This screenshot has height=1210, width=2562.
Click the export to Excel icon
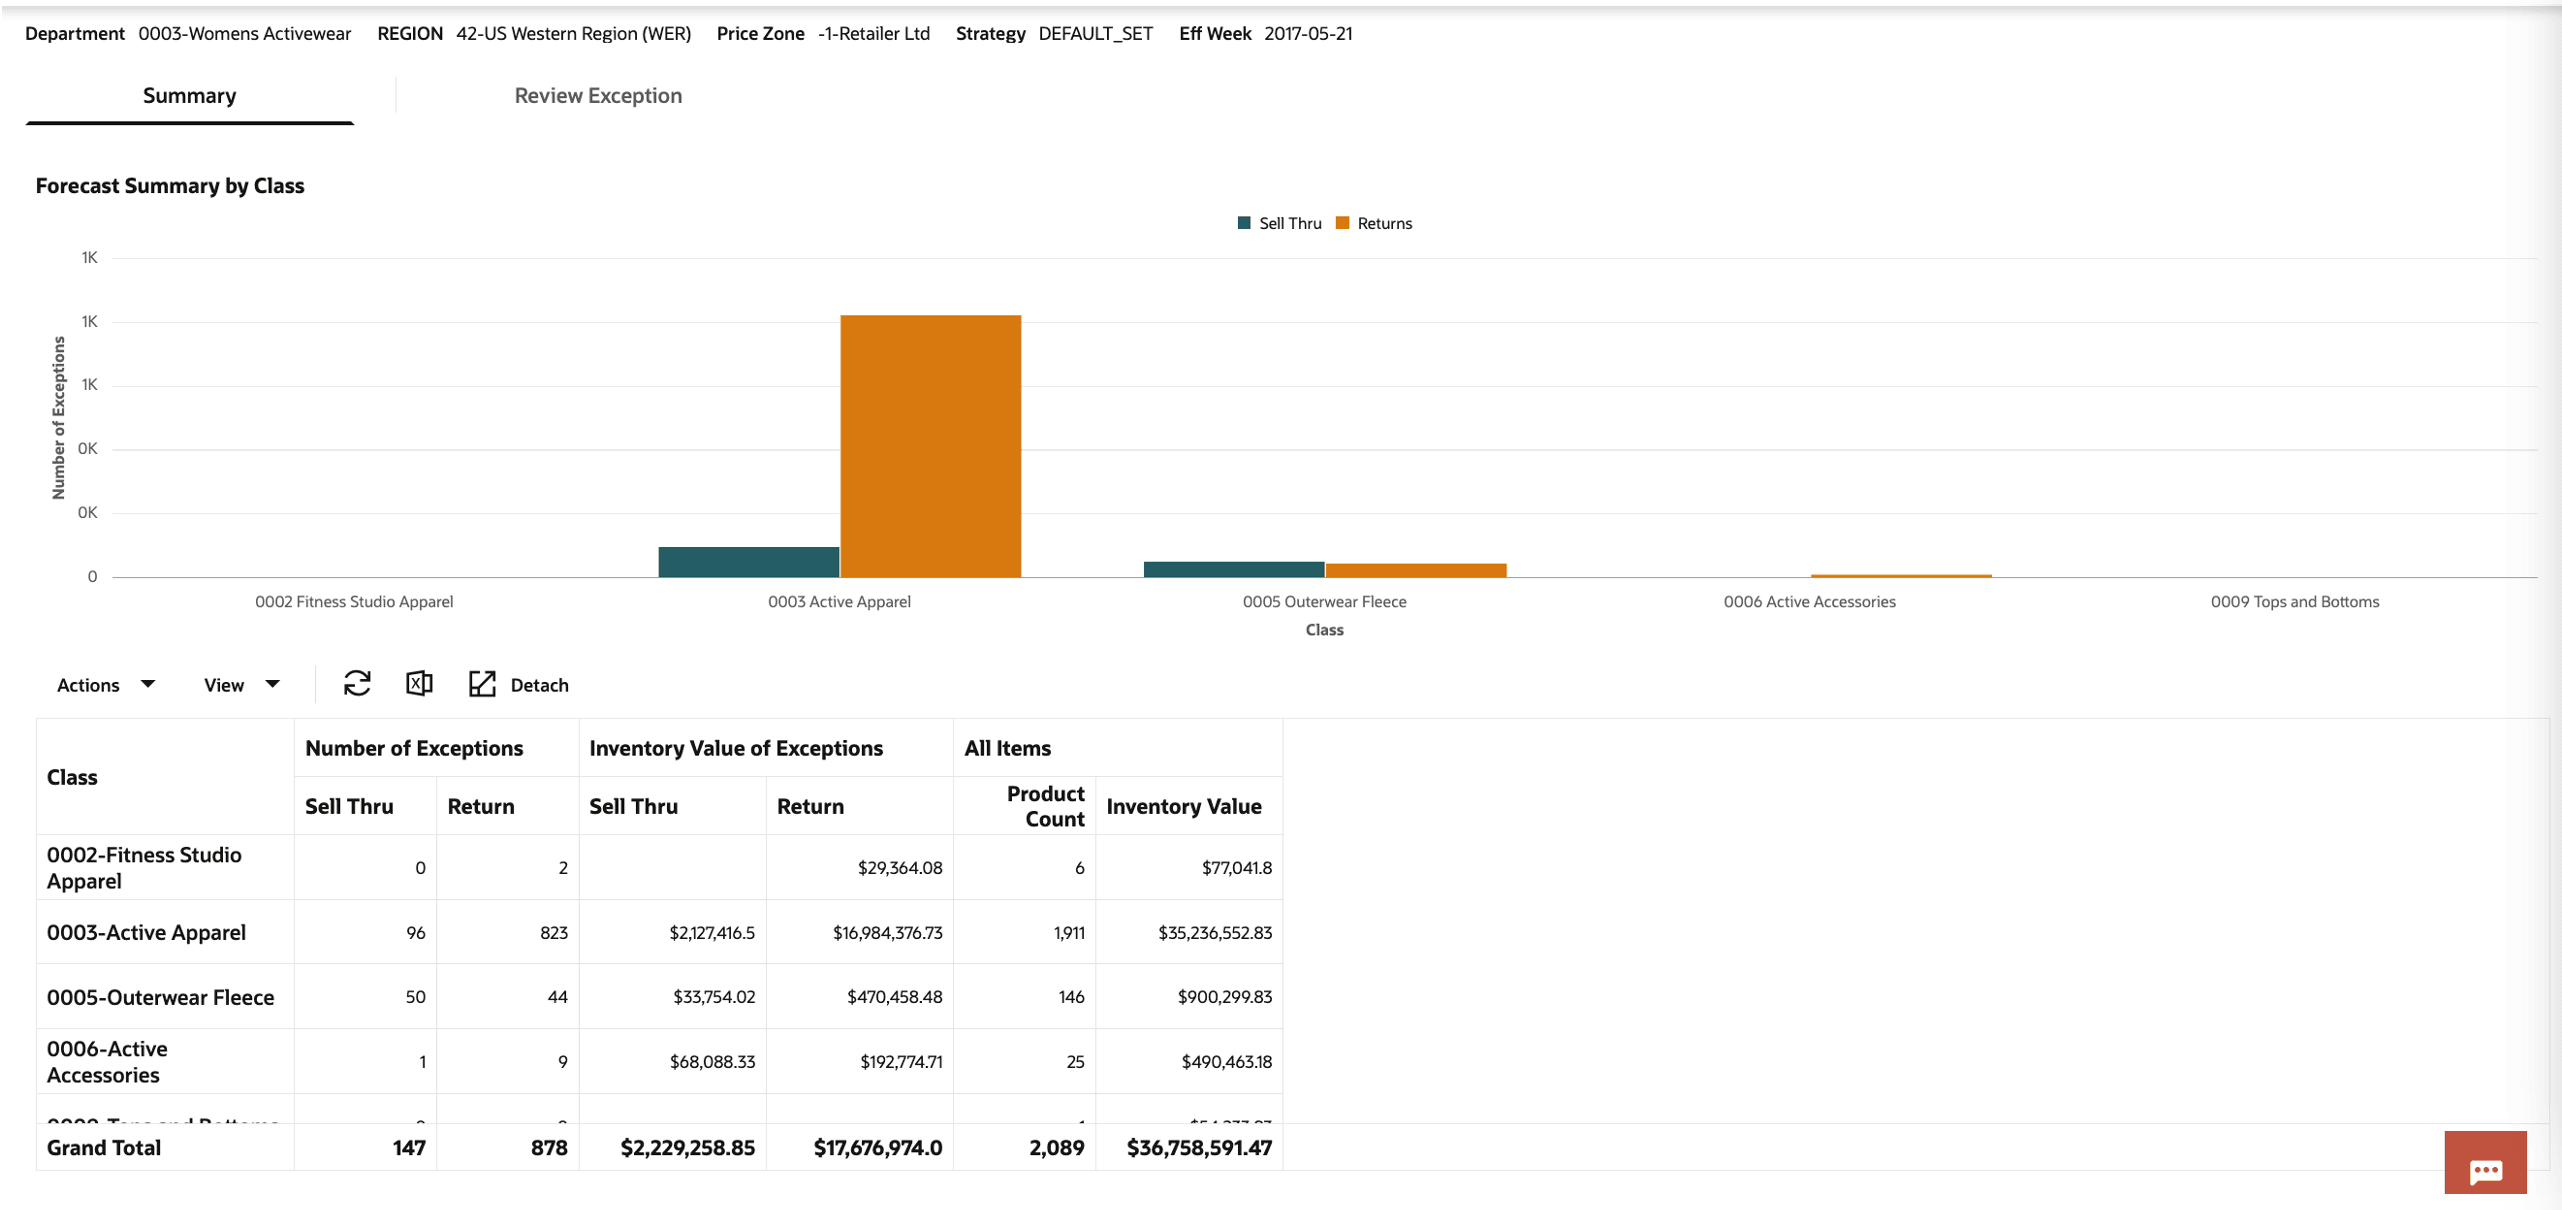coord(419,684)
